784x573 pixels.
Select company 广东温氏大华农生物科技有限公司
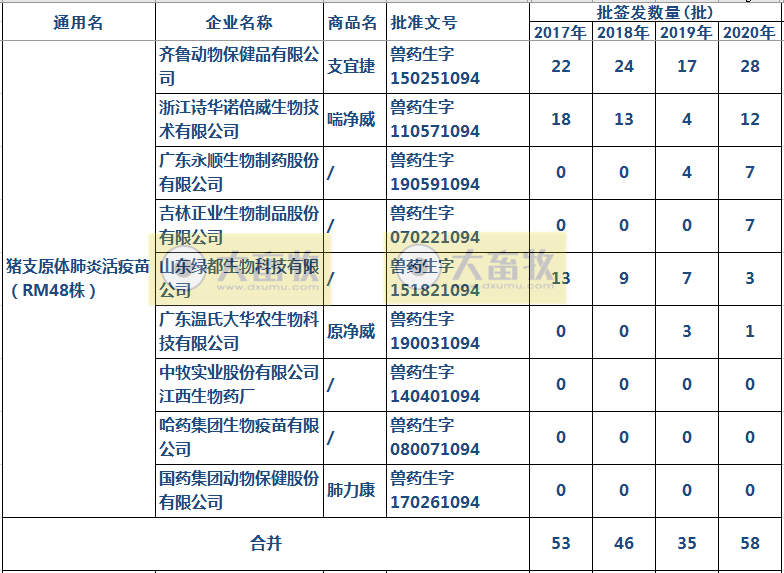240,332
